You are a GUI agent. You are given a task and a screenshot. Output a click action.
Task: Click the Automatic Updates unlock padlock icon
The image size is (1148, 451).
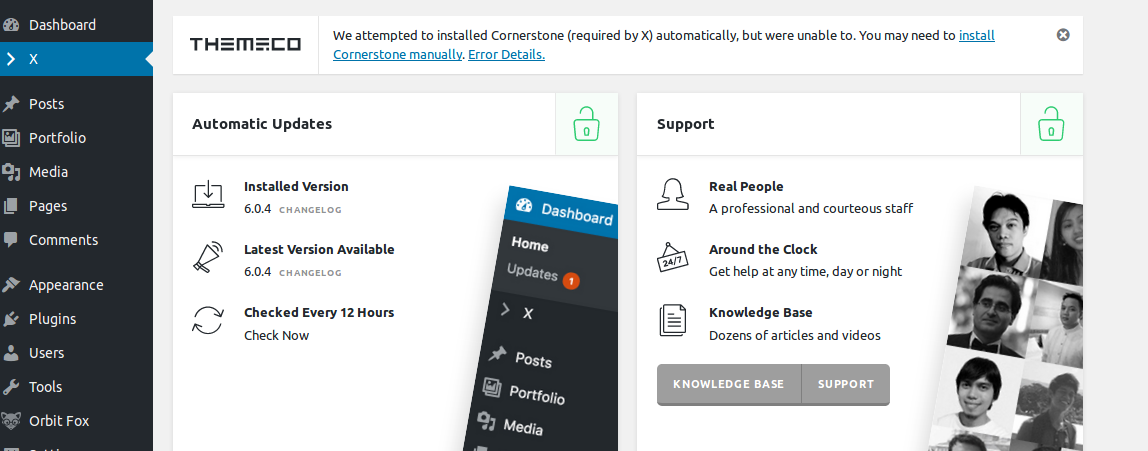(586, 125)
